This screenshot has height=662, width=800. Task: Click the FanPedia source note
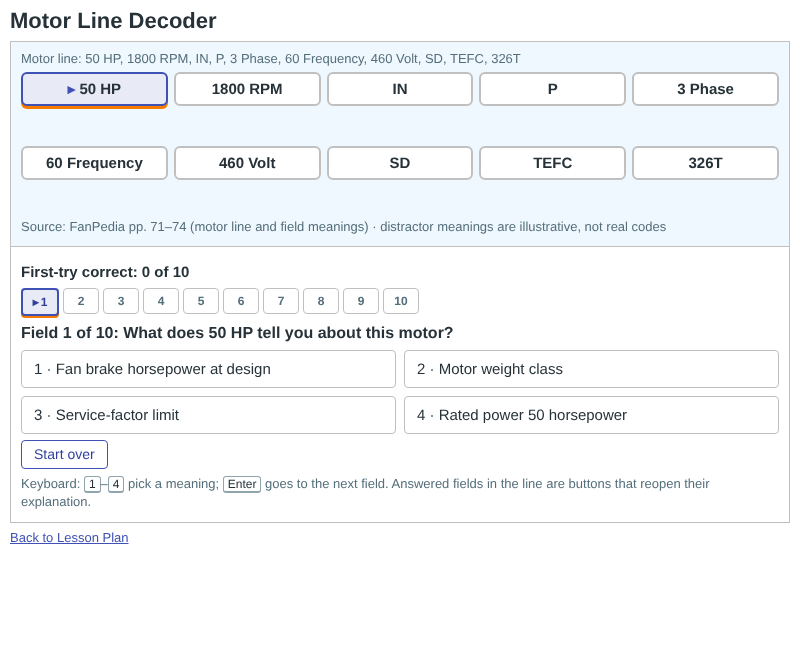(x=343, y=226)
